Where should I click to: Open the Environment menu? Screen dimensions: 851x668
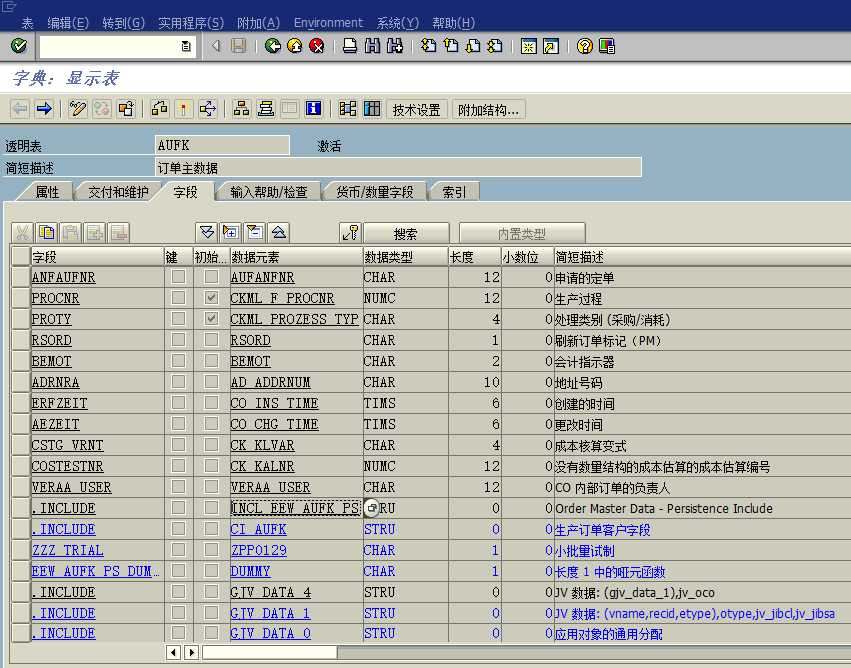328,23
